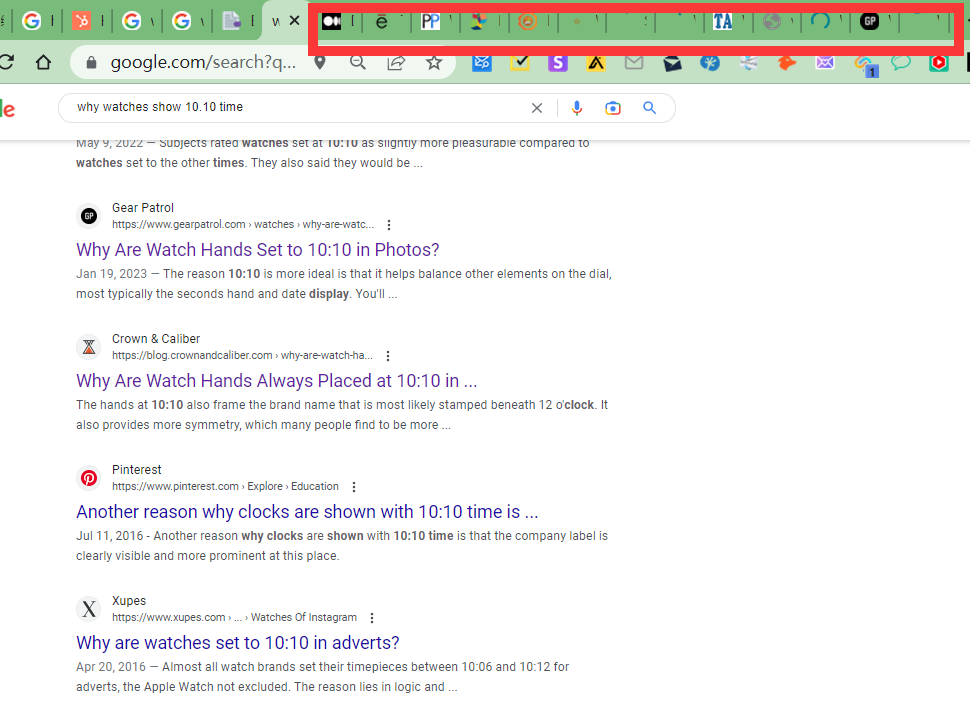Image resolution: width=970 pixels, height=726 pixels.
Task: Open the orange bird extension
Action: (786, 62)
